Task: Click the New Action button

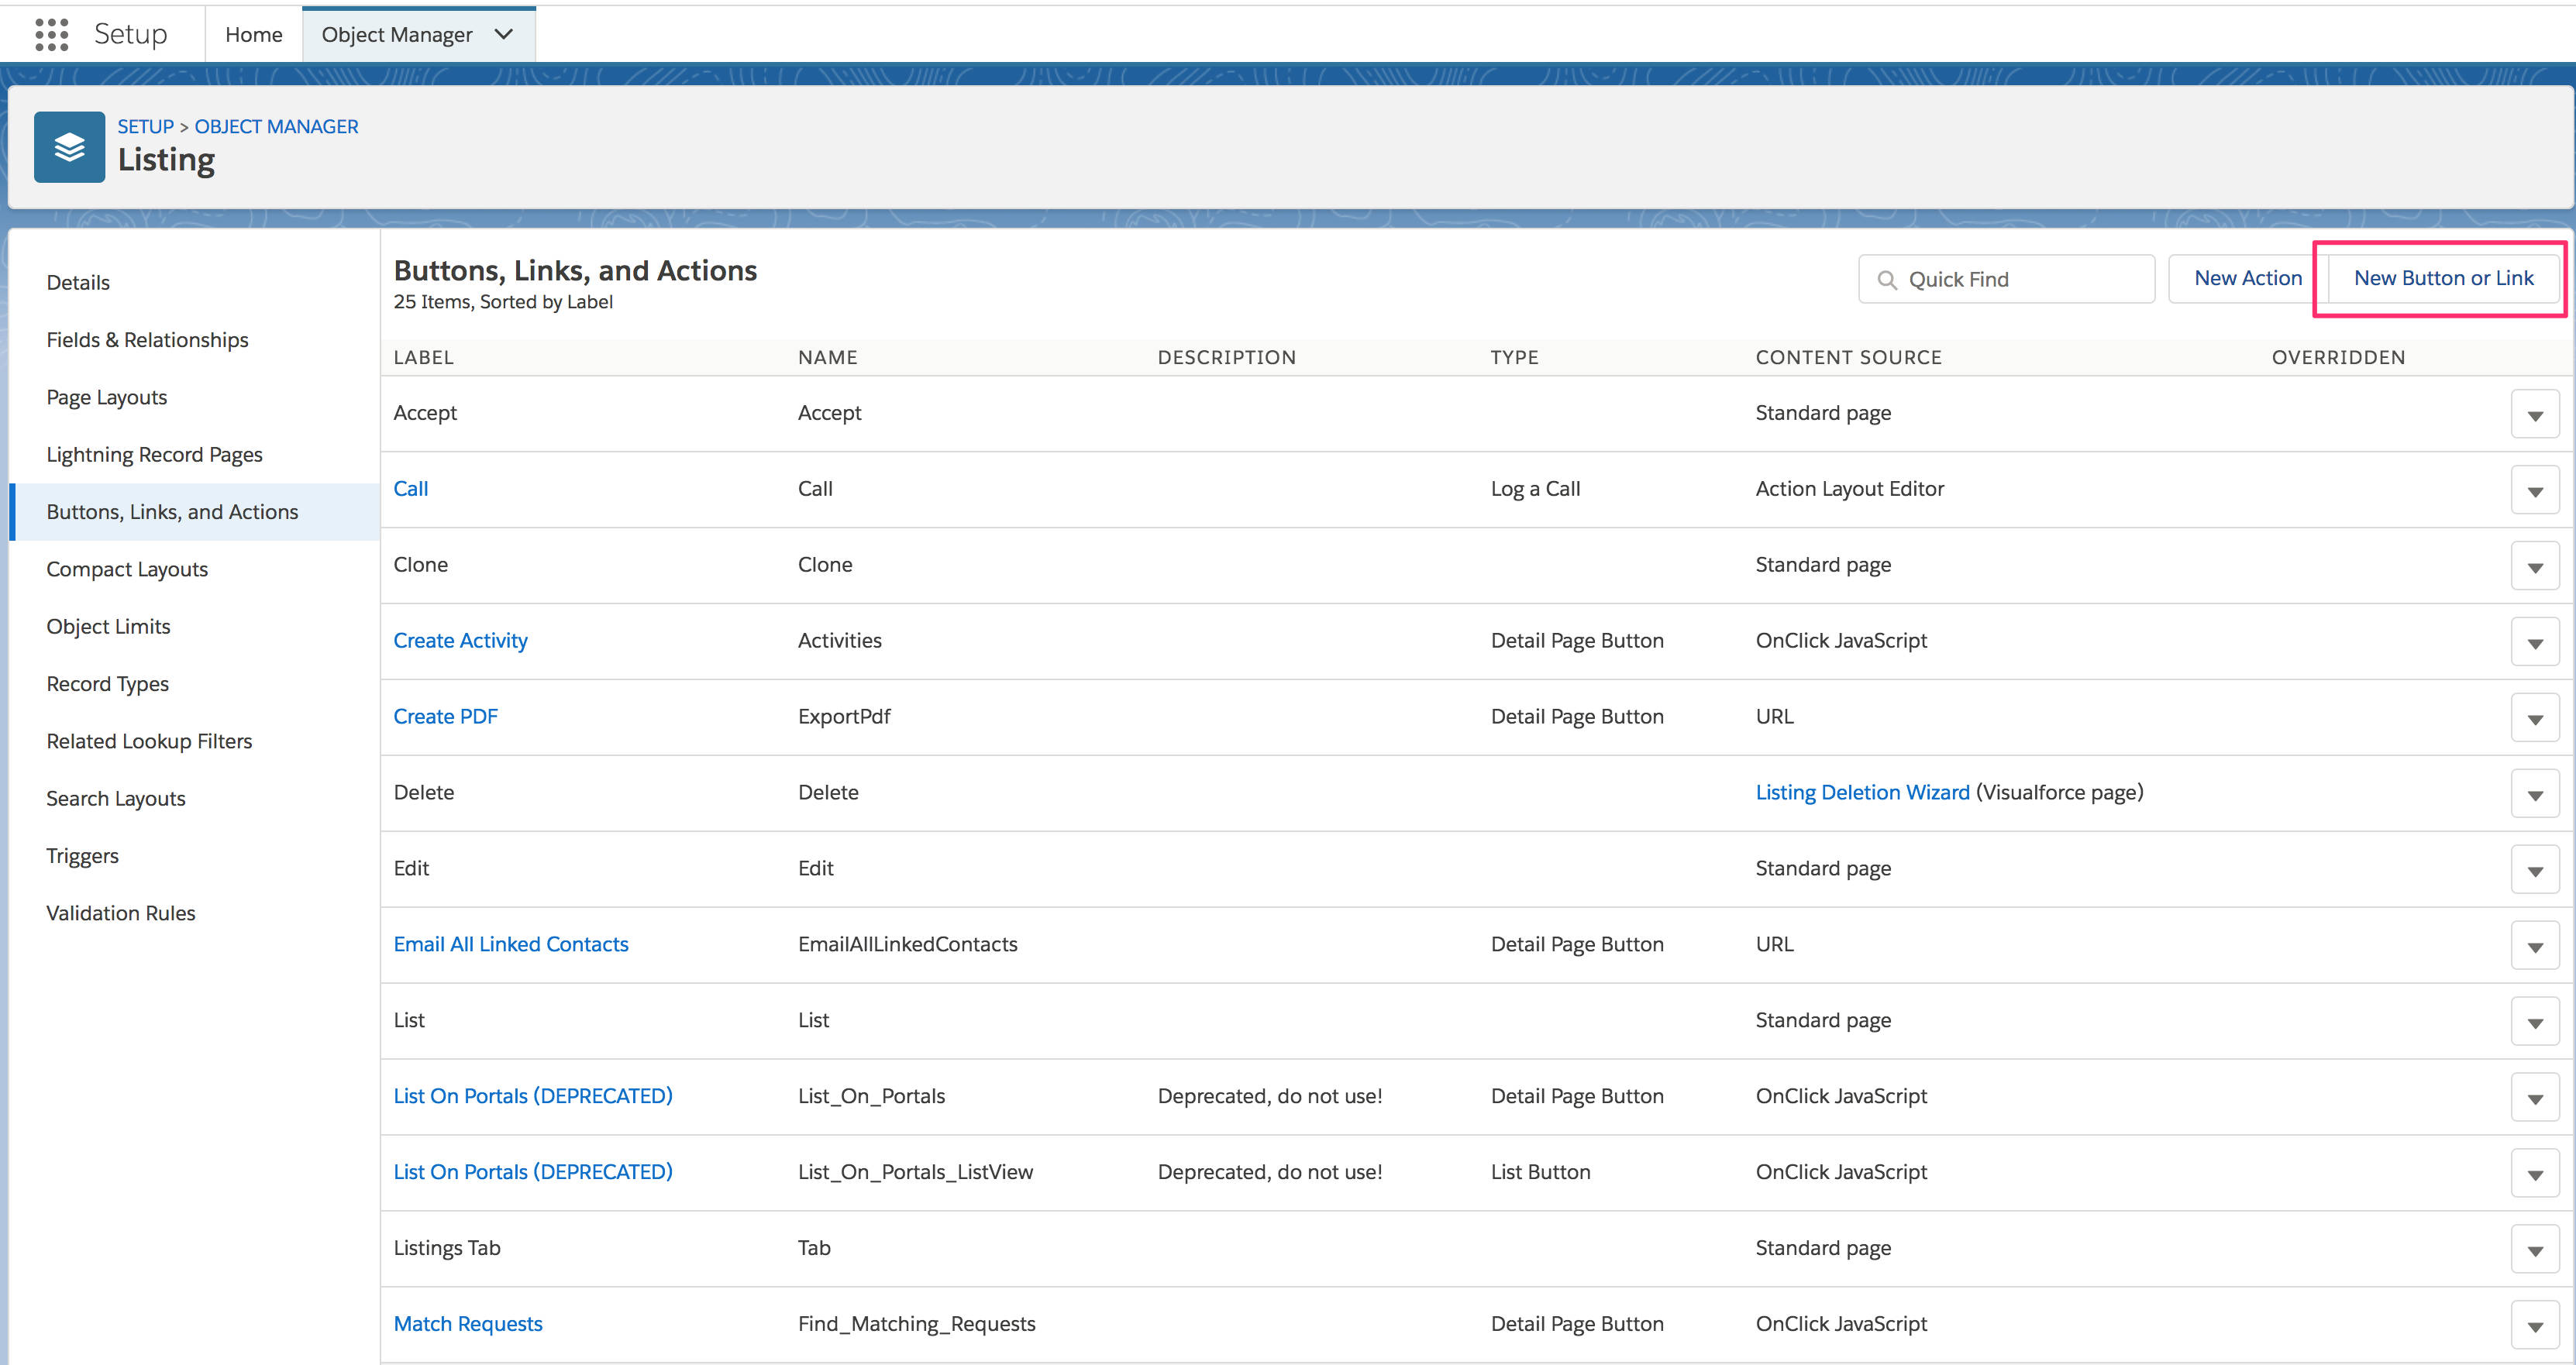Action: (2248, 278)
